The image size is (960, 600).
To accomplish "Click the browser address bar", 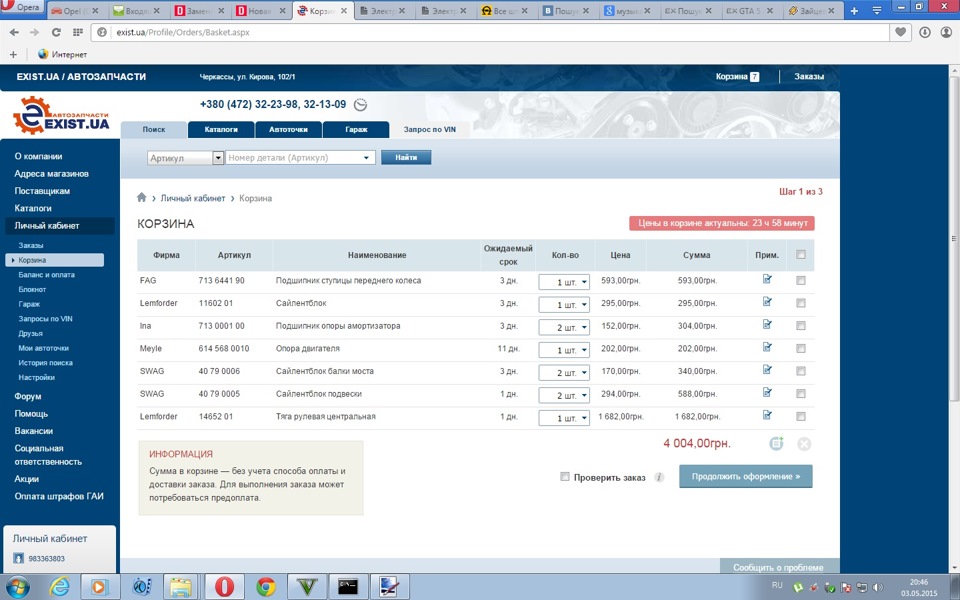I will [490, 32].
